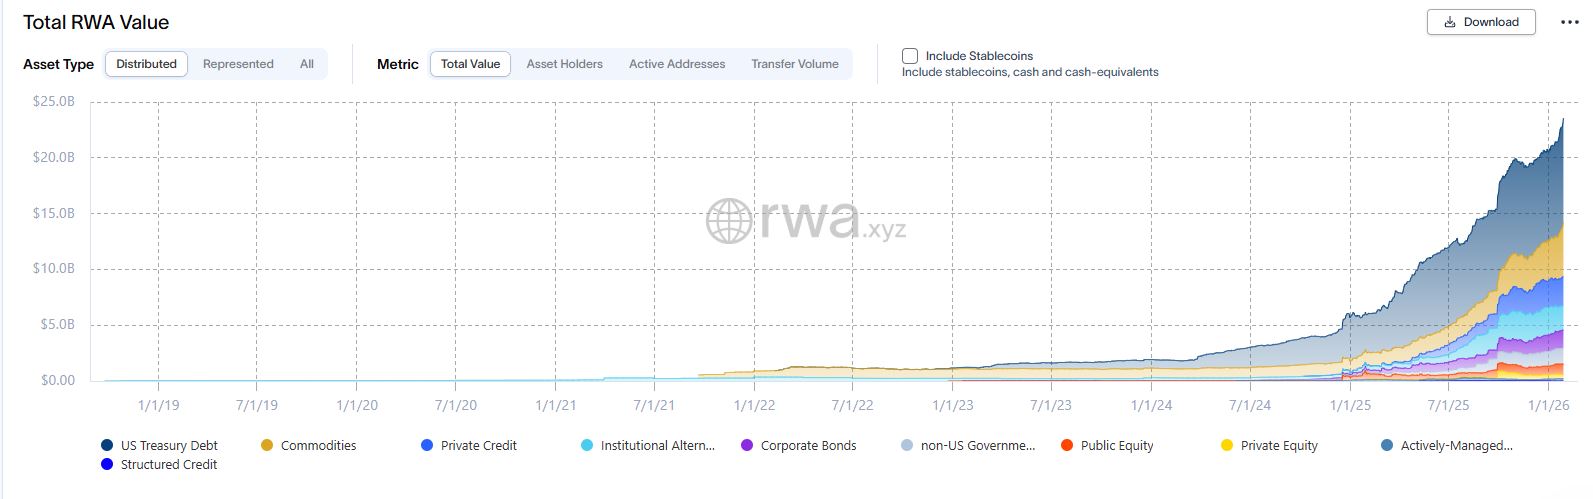Select the All asset type option
The image size is (1593, 499).
pos(307,64)
